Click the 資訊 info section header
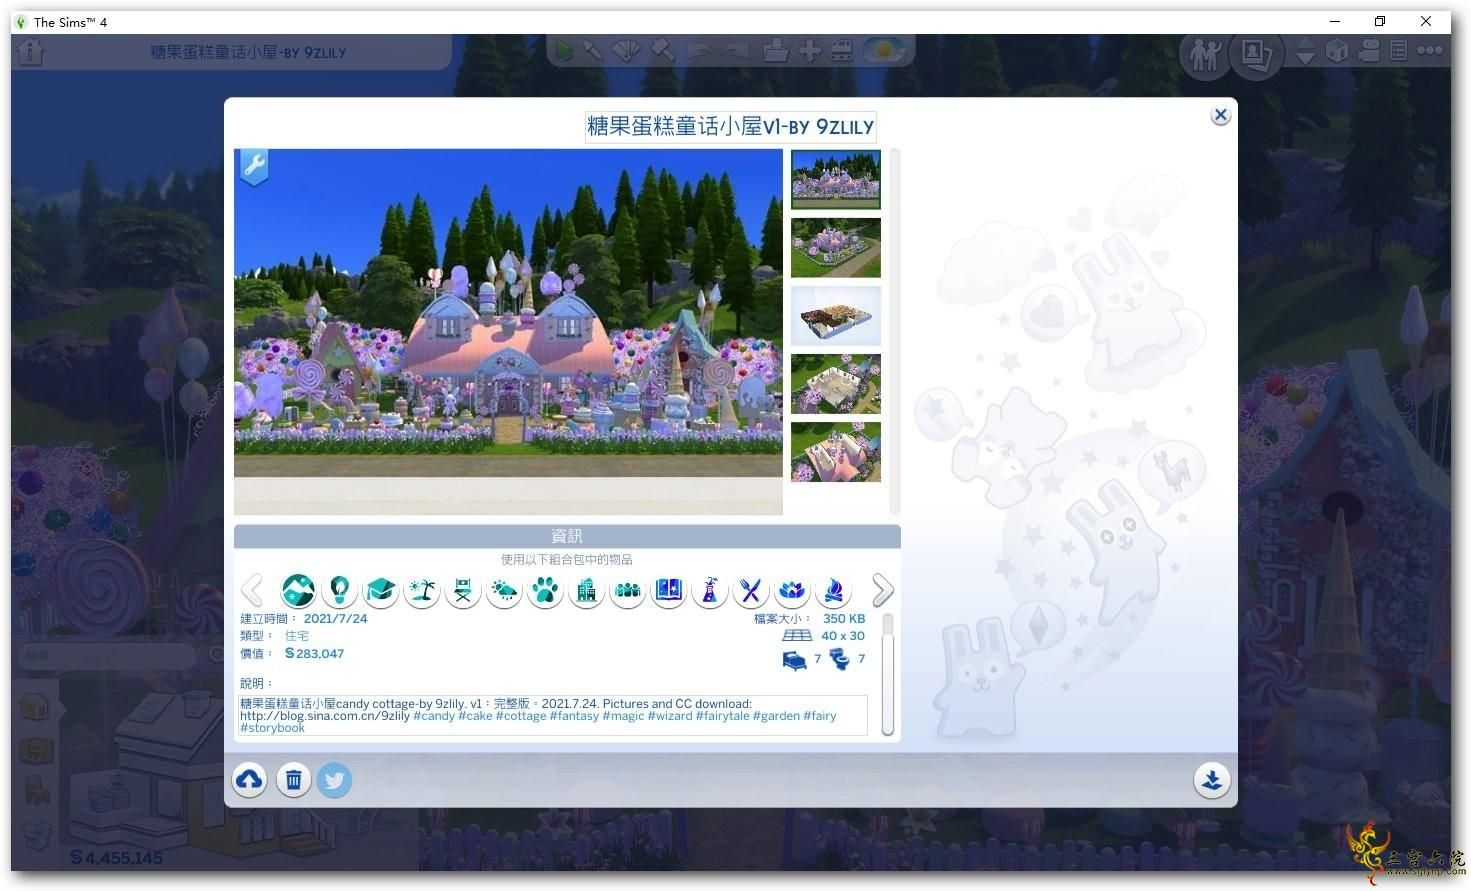 pyautogui.click(x=567, y=537)
